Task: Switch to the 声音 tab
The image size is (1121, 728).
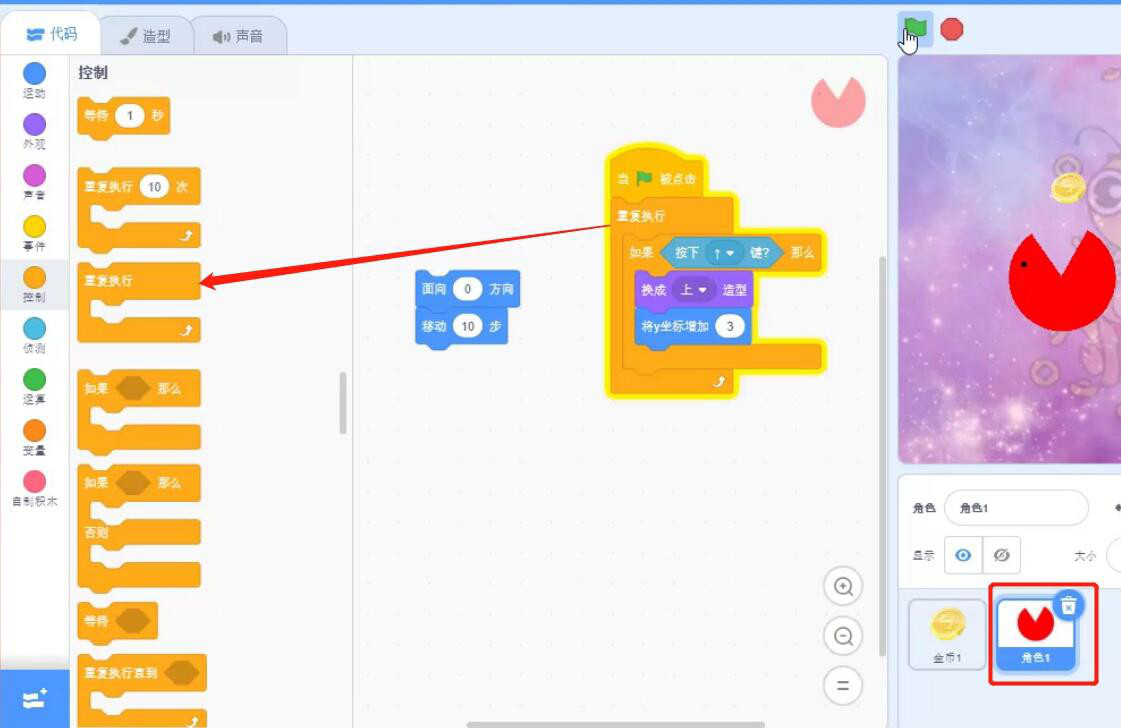Action: click(237, 36)
